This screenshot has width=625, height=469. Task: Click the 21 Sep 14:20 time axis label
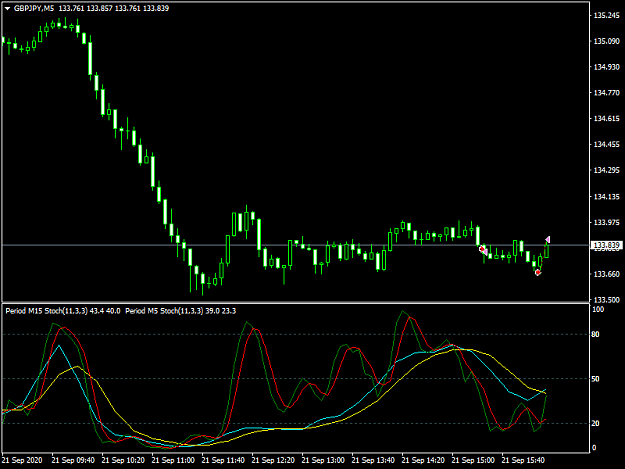423,460
